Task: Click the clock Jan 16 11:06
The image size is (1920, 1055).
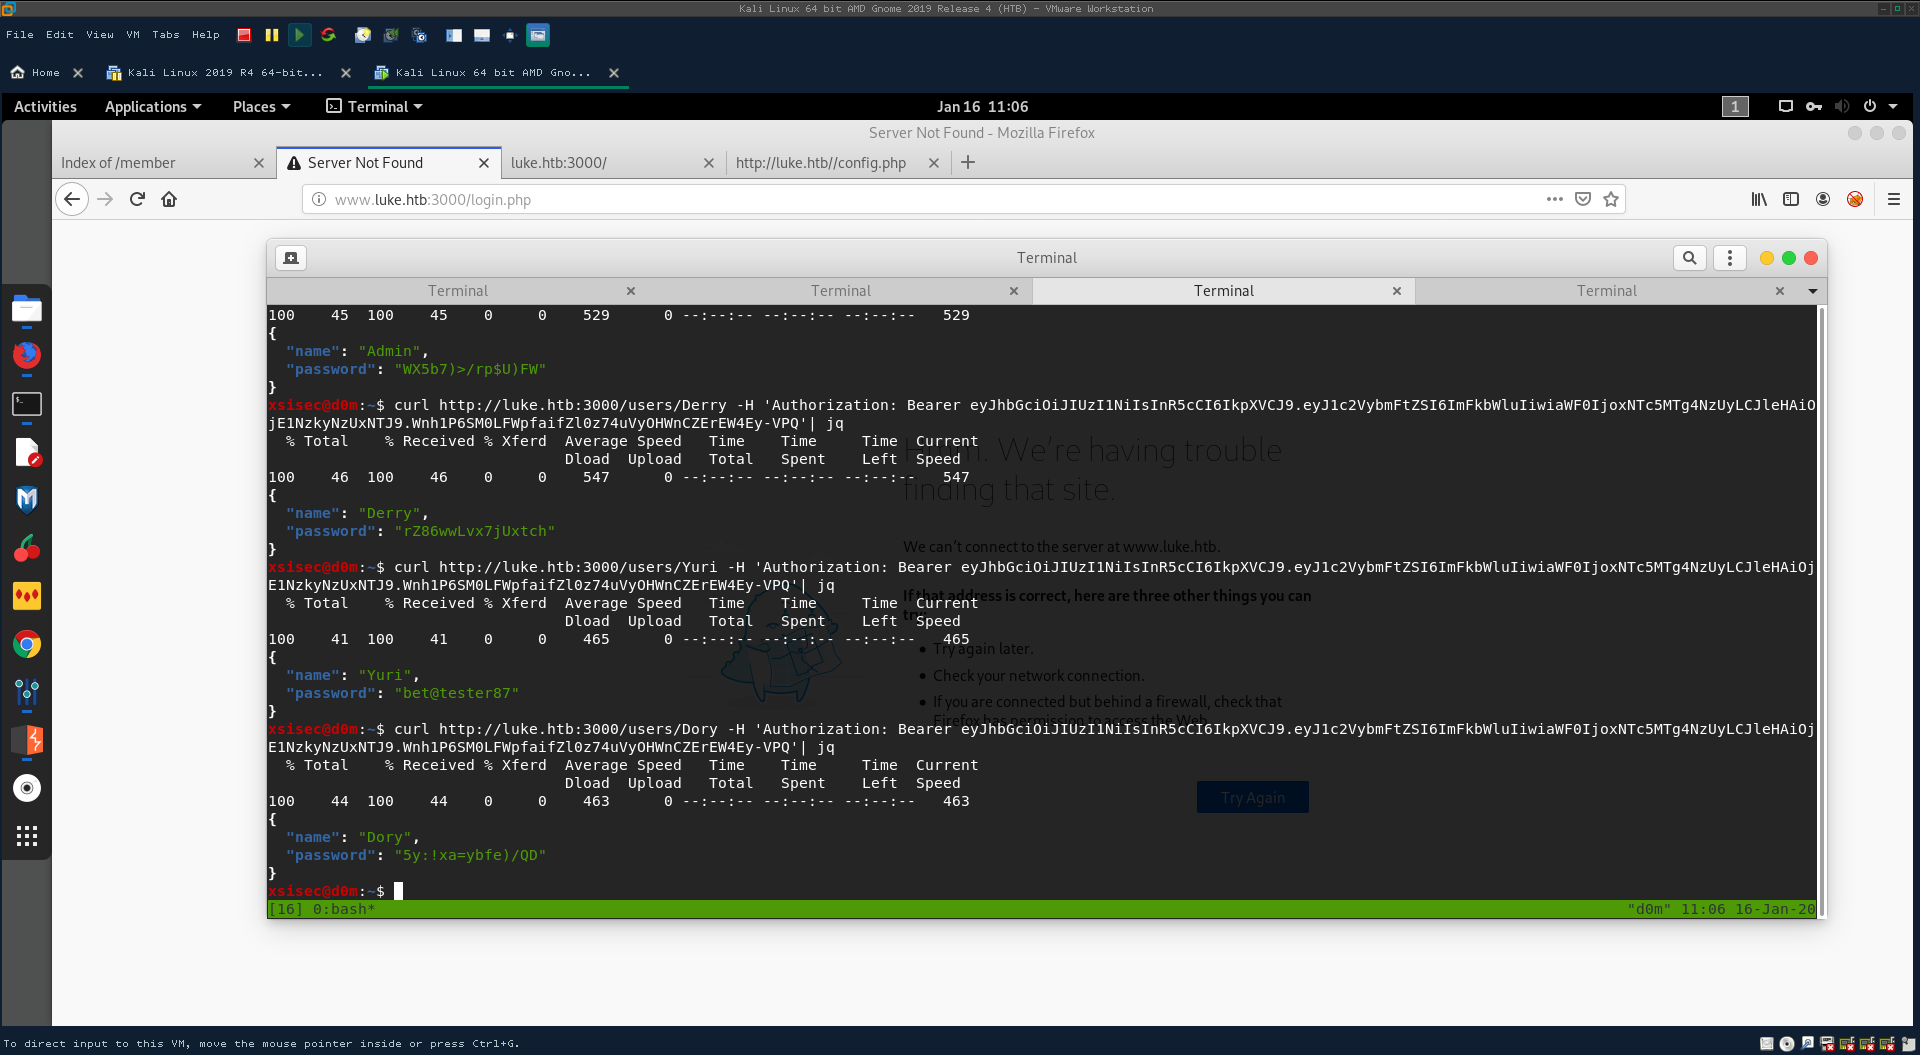Action: [x=982, y=107]
